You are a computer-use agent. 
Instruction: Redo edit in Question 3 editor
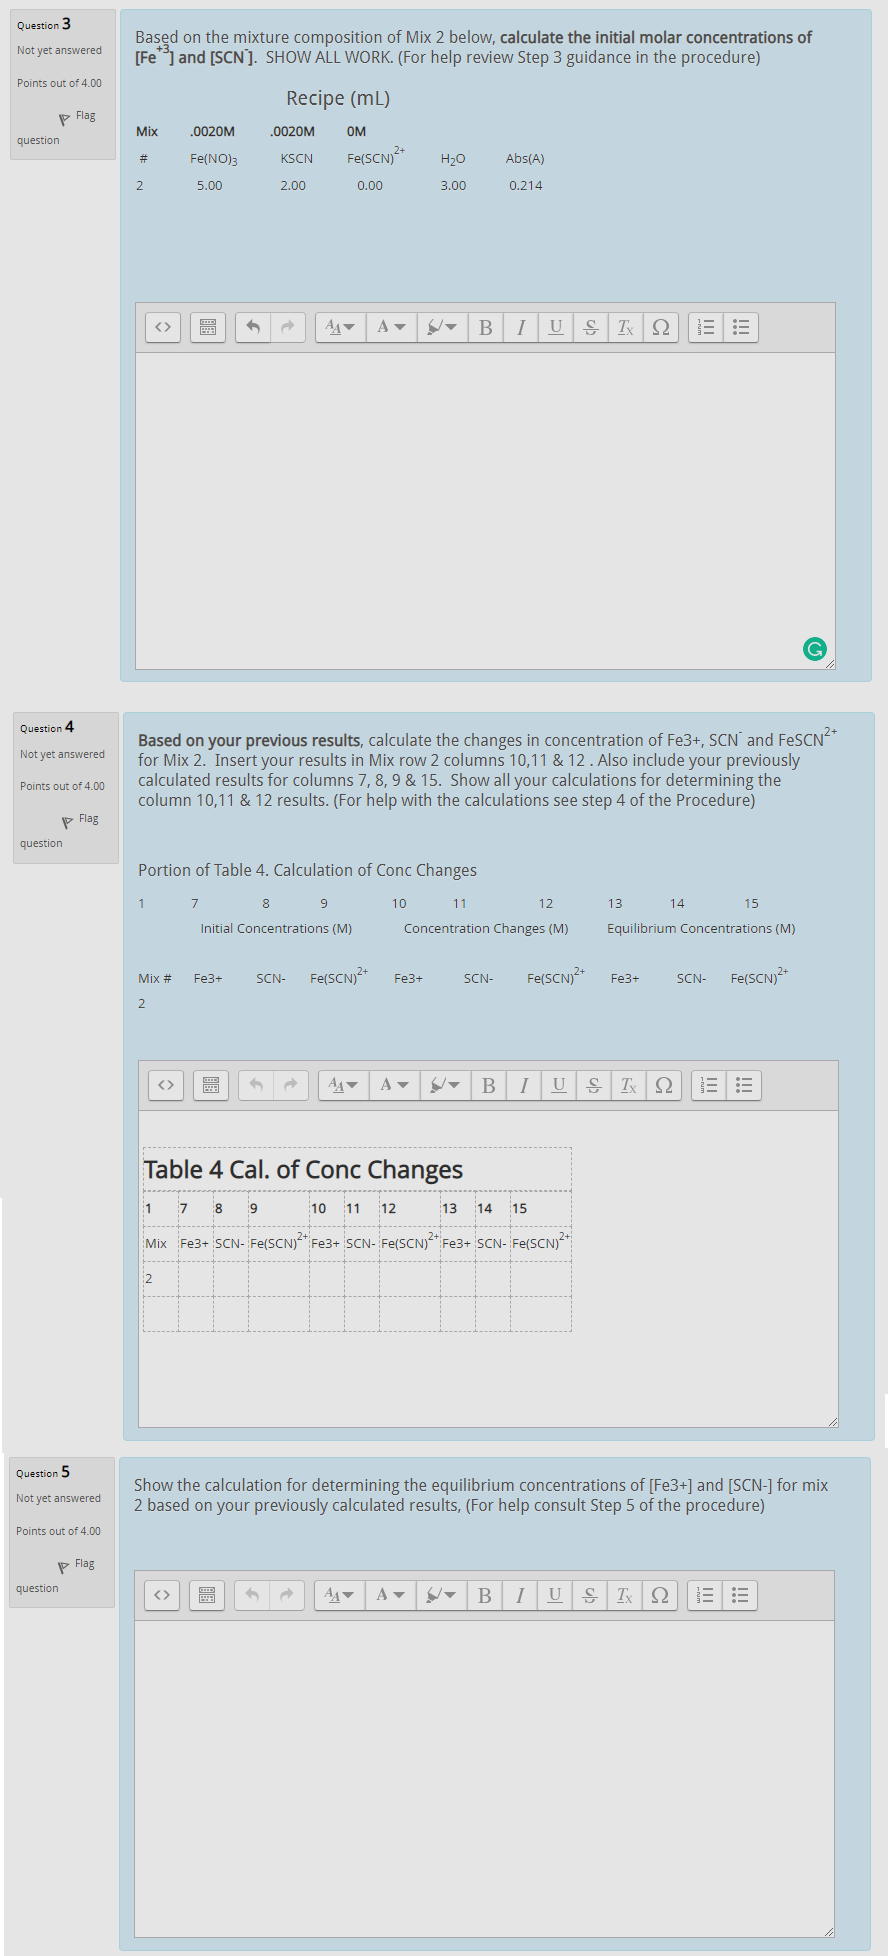tap(288, 327)
